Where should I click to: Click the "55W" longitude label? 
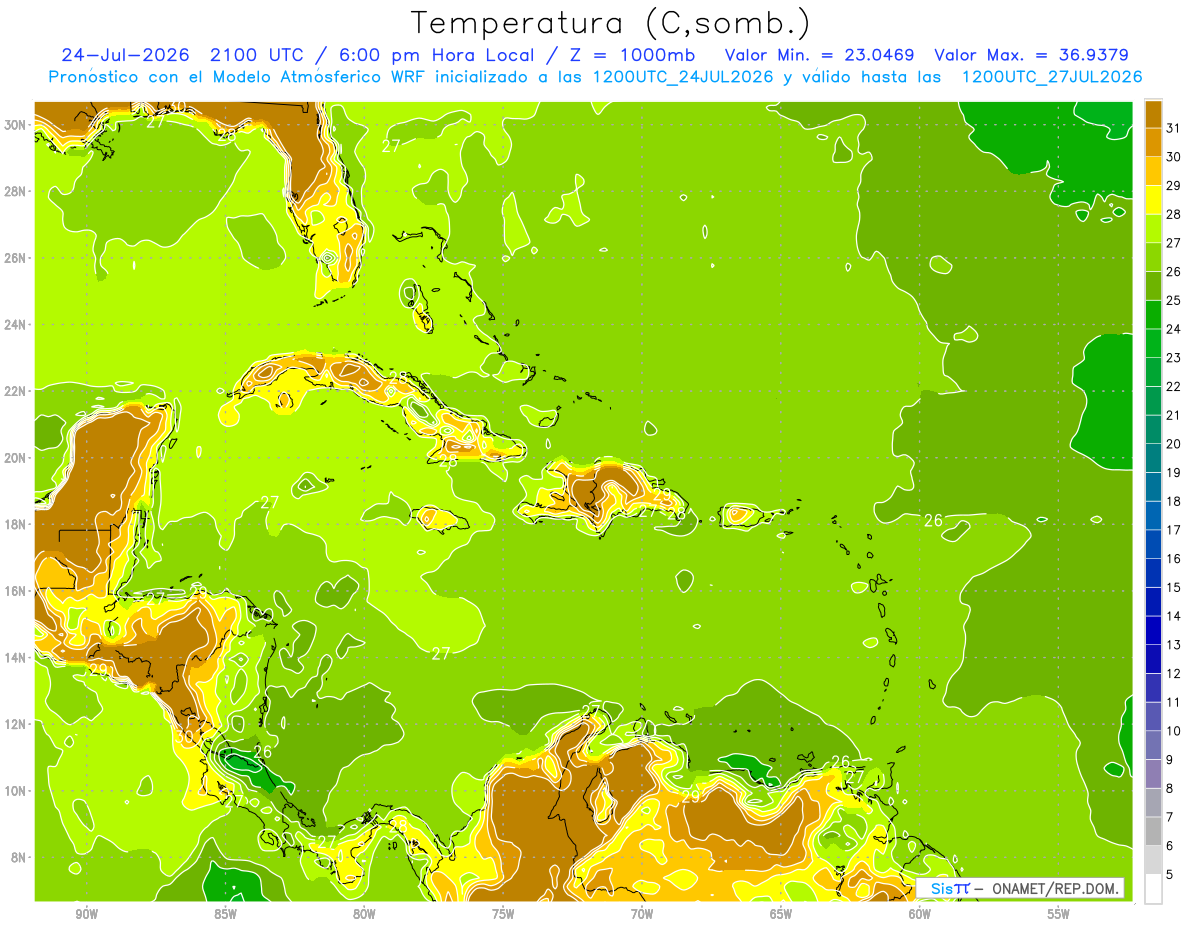pos(1058,914)
